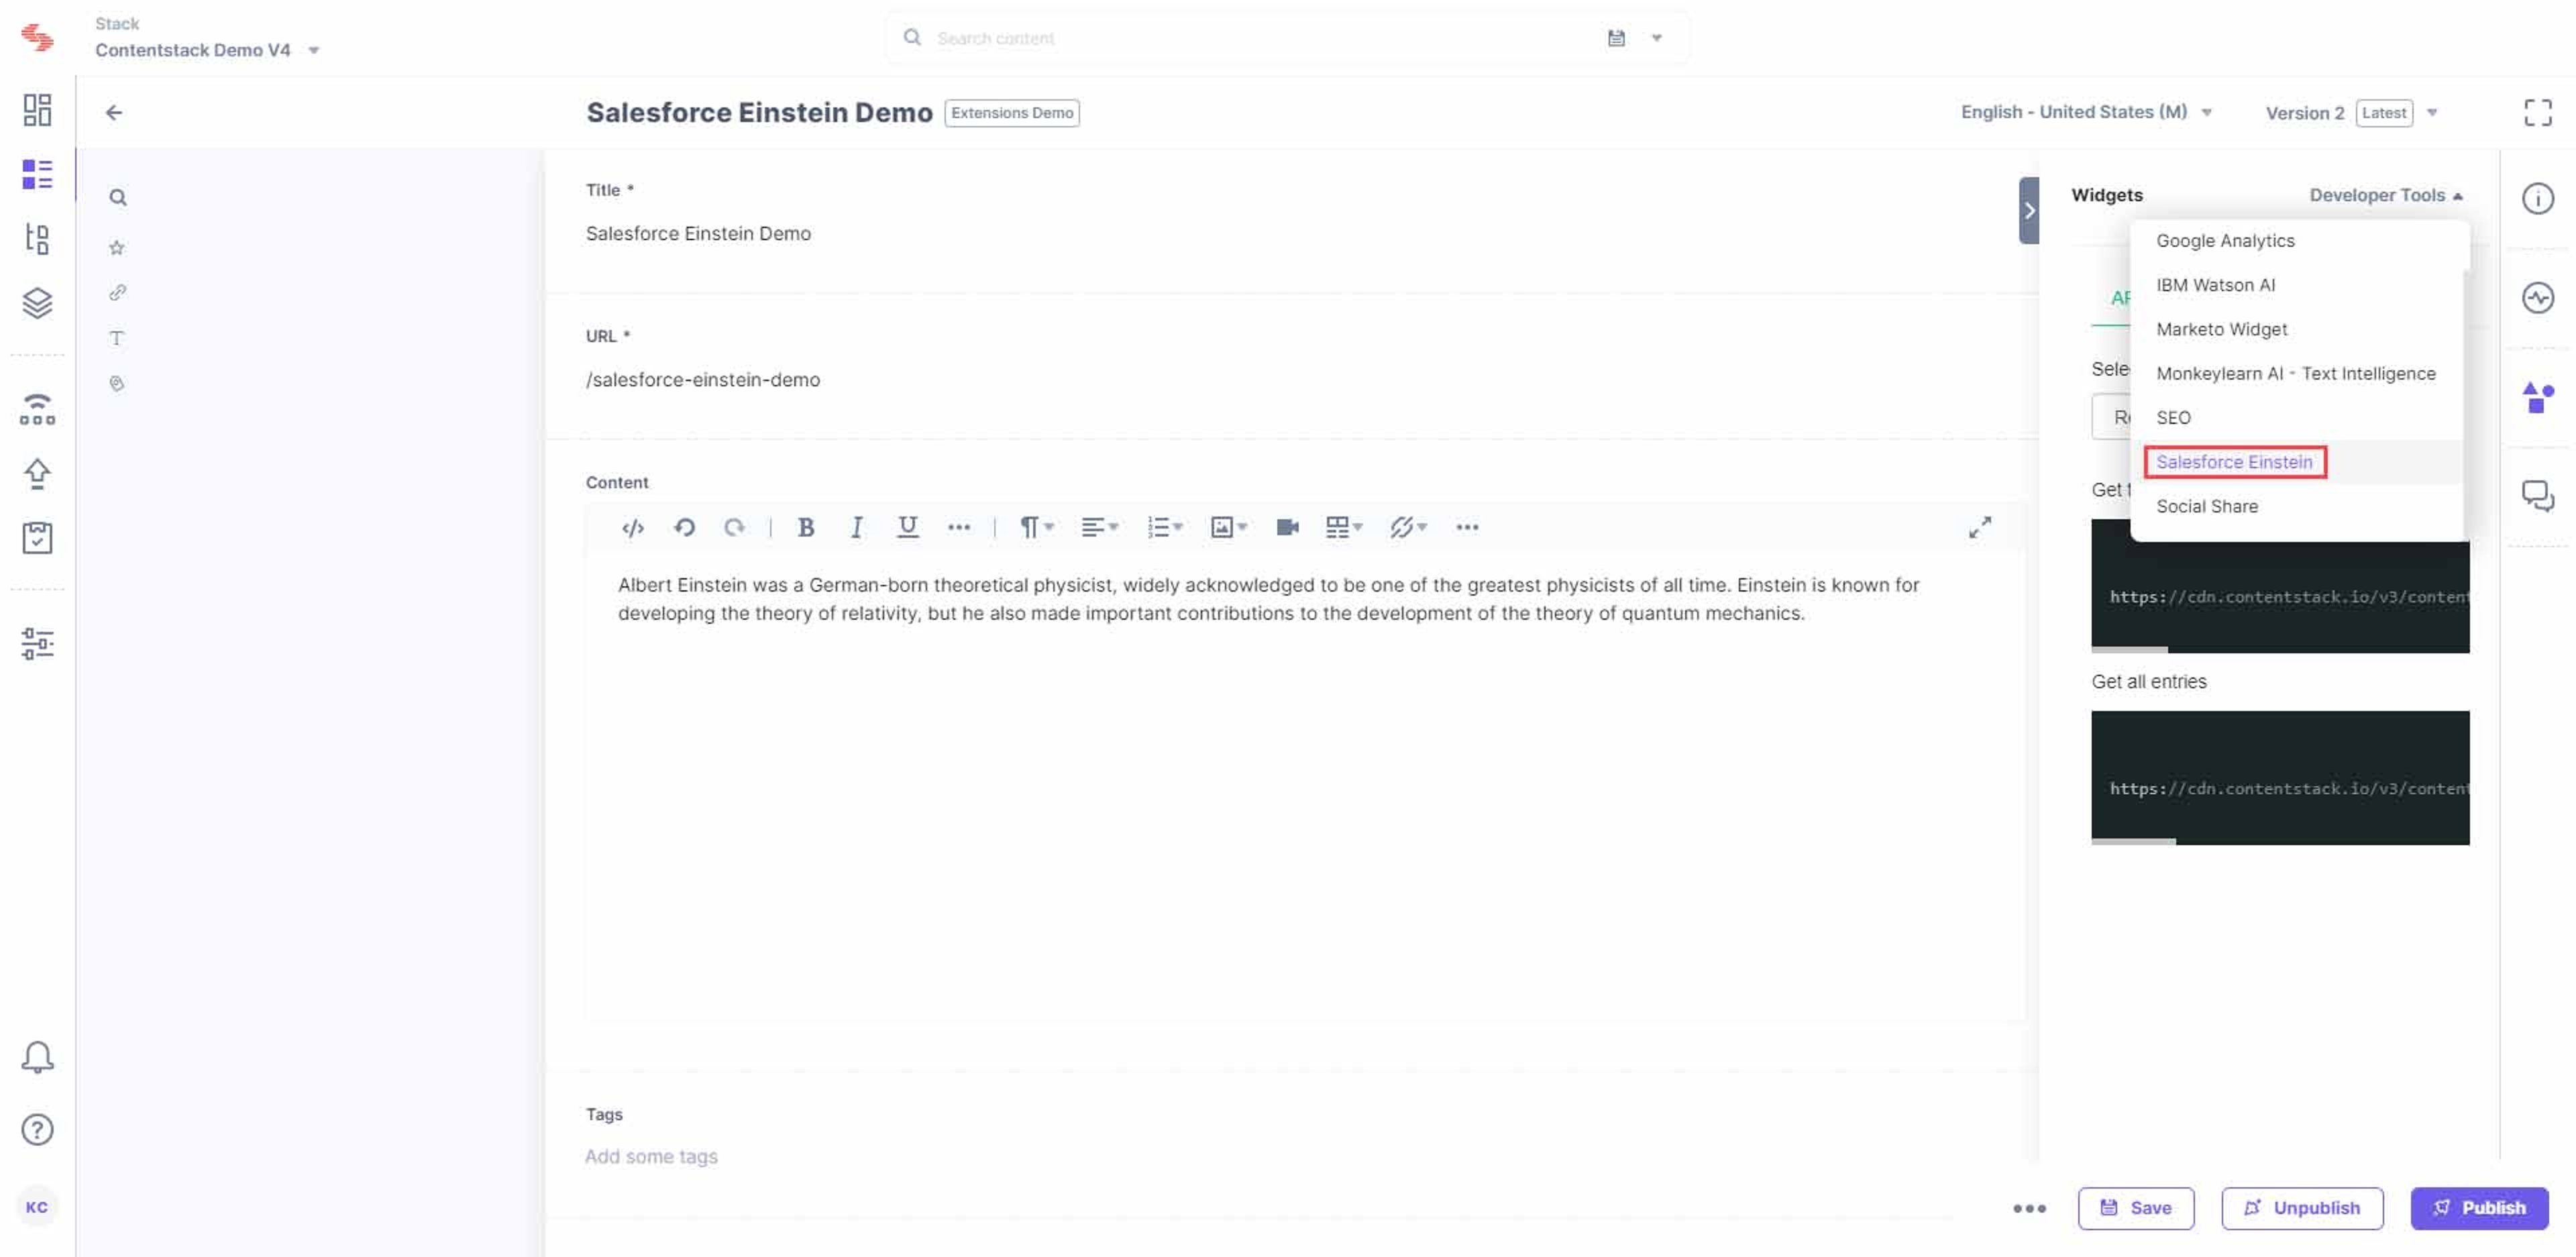
Task: Enter fullscreen mode using the corner-brackets icon
Action: point(2537,112)
